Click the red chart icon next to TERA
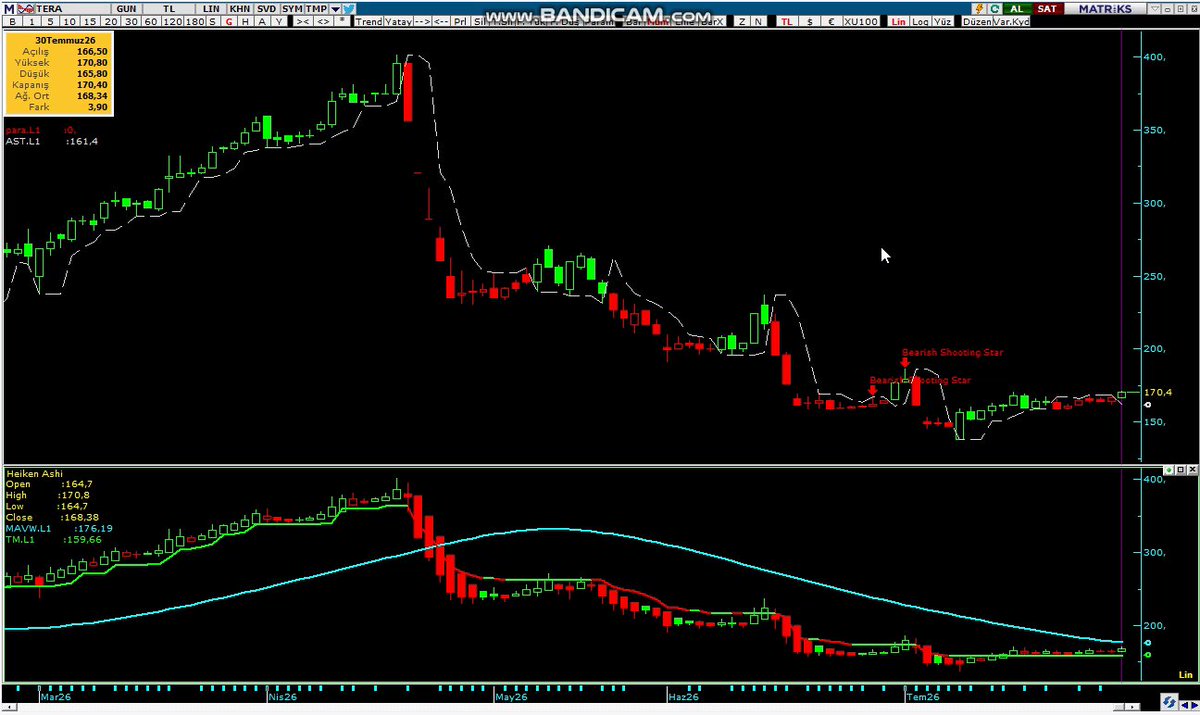Image resolution: width=1200 pixels, height=715 pixels. 27,8
